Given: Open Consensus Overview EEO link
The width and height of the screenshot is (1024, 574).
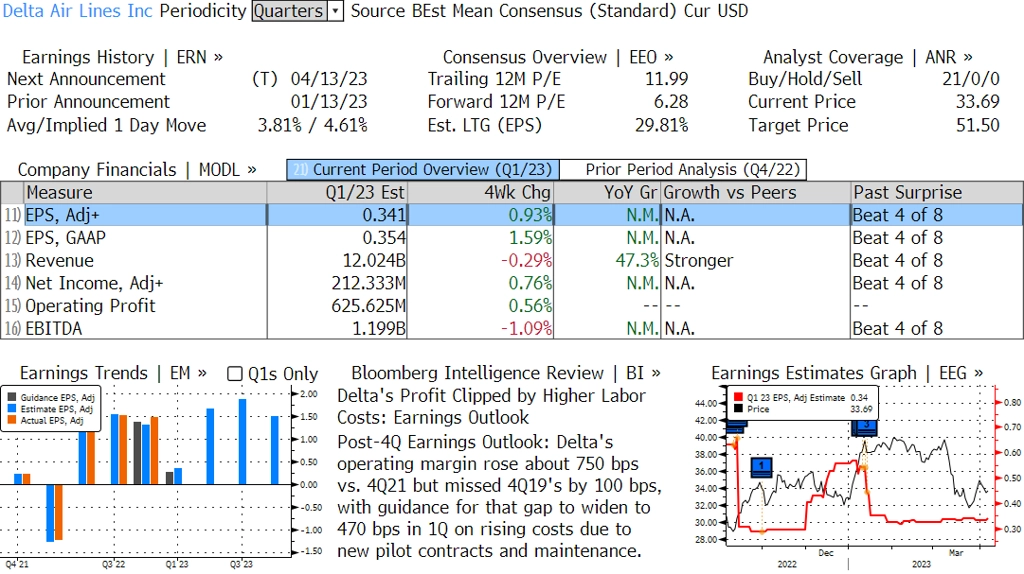Looking at the screenshot, I should 558,57.
